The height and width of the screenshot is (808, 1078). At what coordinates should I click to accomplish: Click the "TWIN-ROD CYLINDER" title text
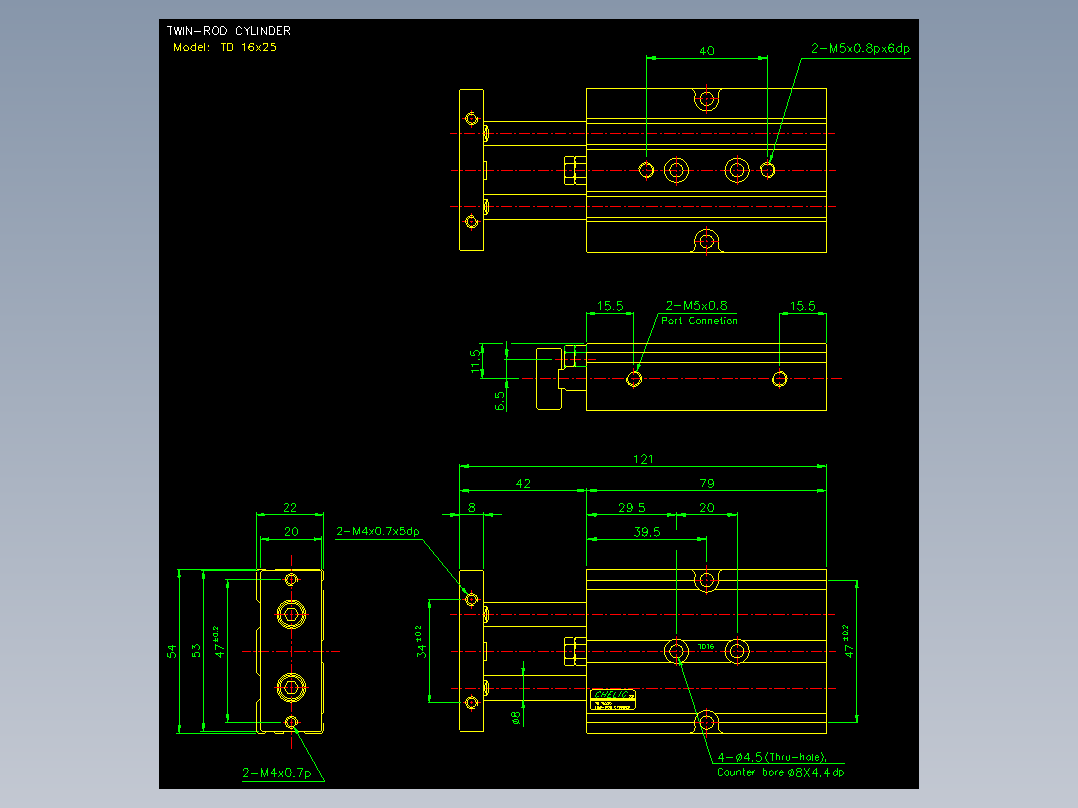pyautogui.click(x=229, y=31)
